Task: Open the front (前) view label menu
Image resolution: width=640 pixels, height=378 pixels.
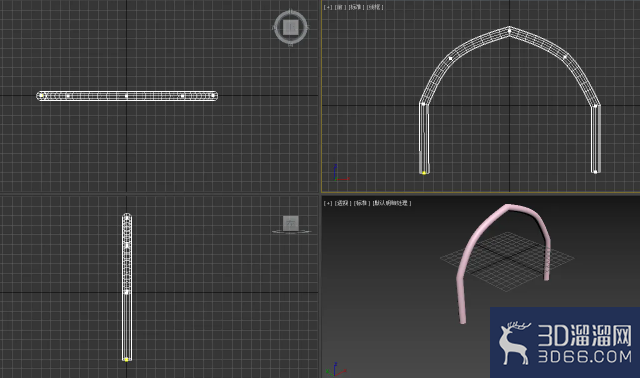Action: (340, 7)
